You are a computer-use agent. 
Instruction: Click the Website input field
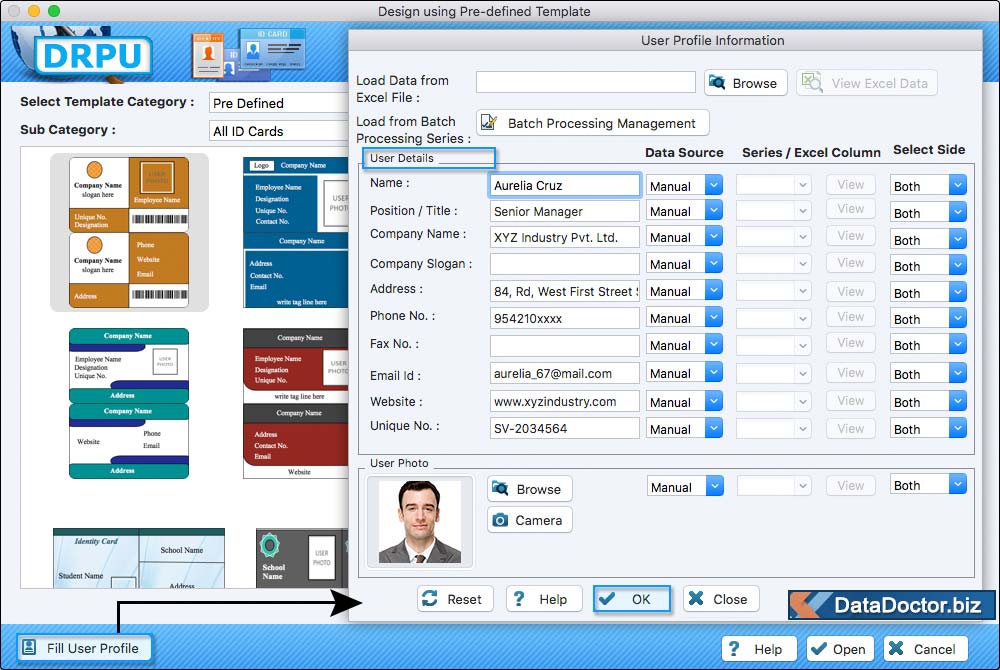[x=565, y=402]
